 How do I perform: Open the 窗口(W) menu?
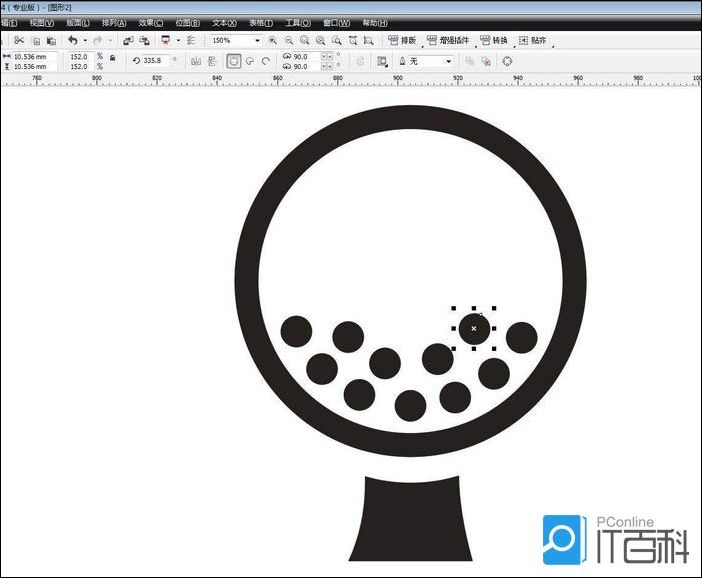coord(337,23)
